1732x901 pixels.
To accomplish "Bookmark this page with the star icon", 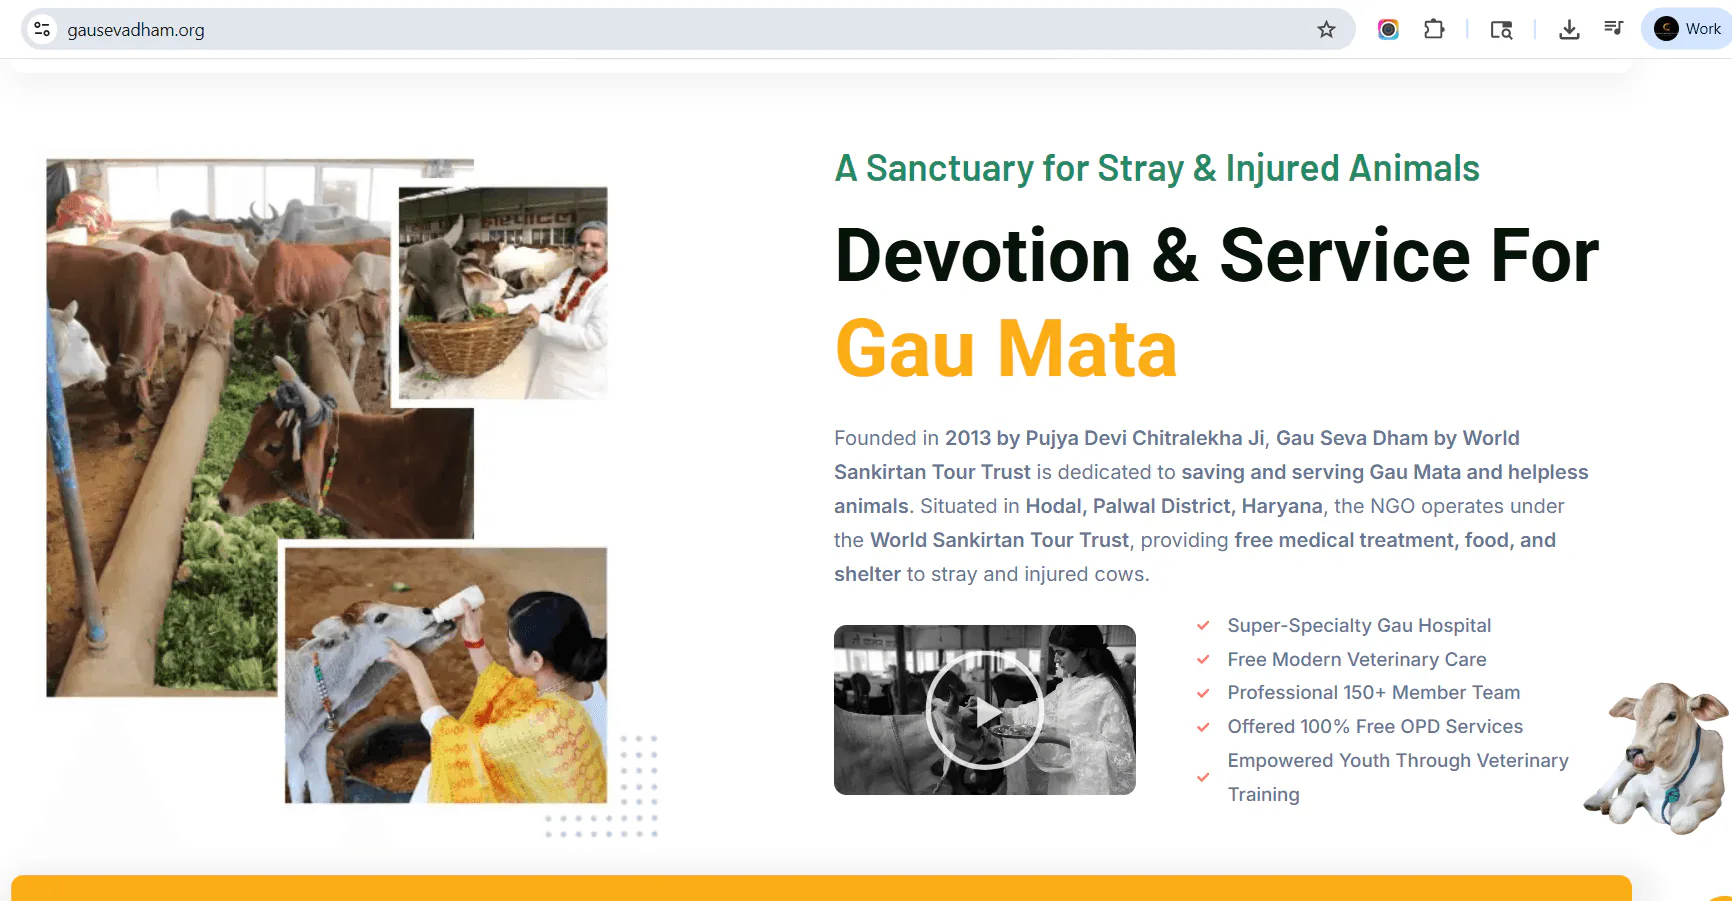I will [x=1326, y=29].
